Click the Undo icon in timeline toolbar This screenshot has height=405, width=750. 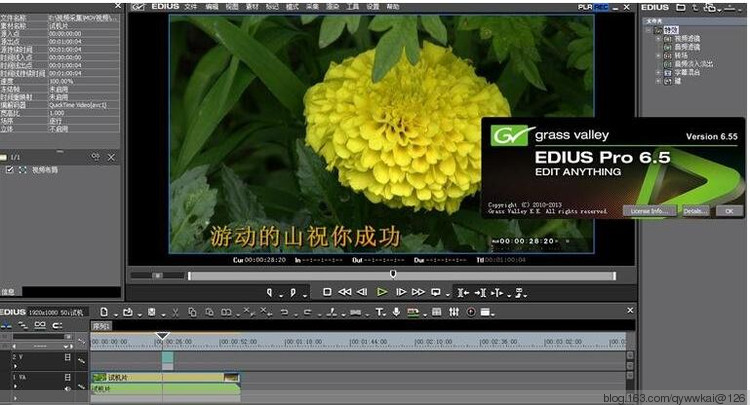tap(284, 312)
